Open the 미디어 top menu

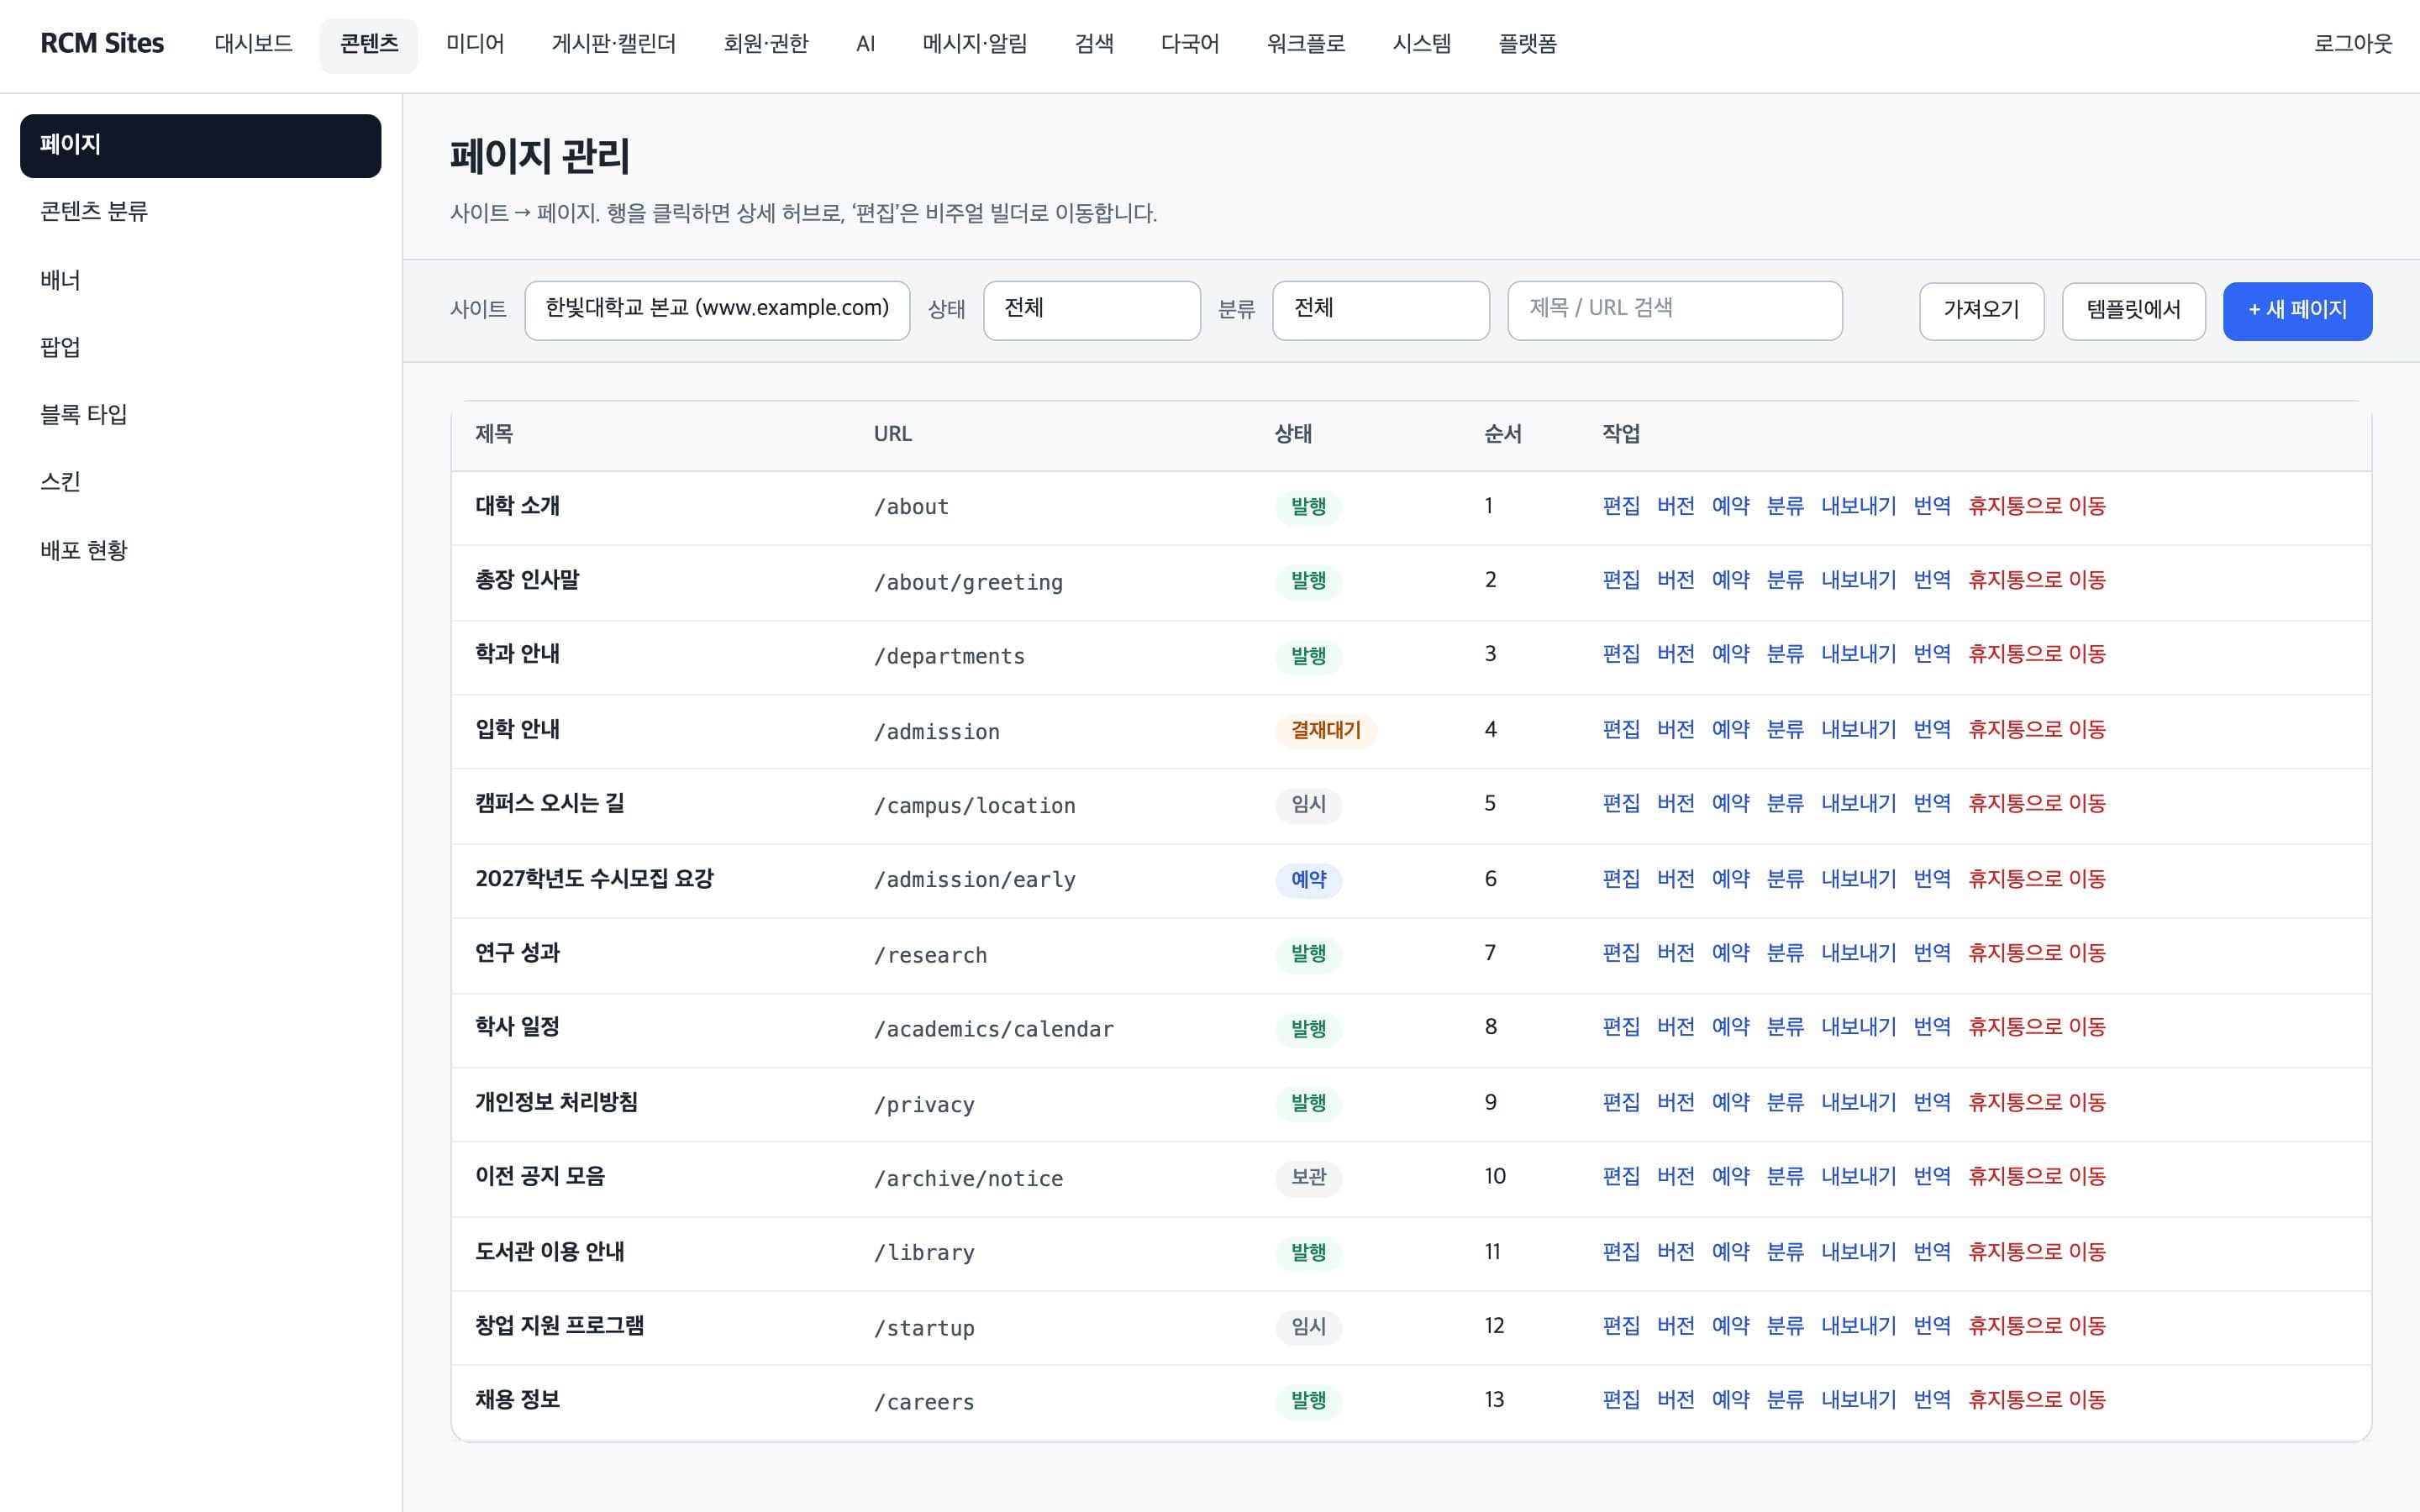pyautogui.click(x=475, y=44)
